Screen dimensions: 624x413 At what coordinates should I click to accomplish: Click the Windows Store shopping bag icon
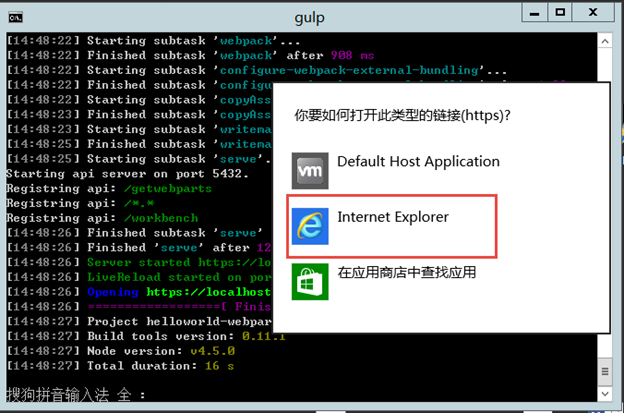point(310,281)
